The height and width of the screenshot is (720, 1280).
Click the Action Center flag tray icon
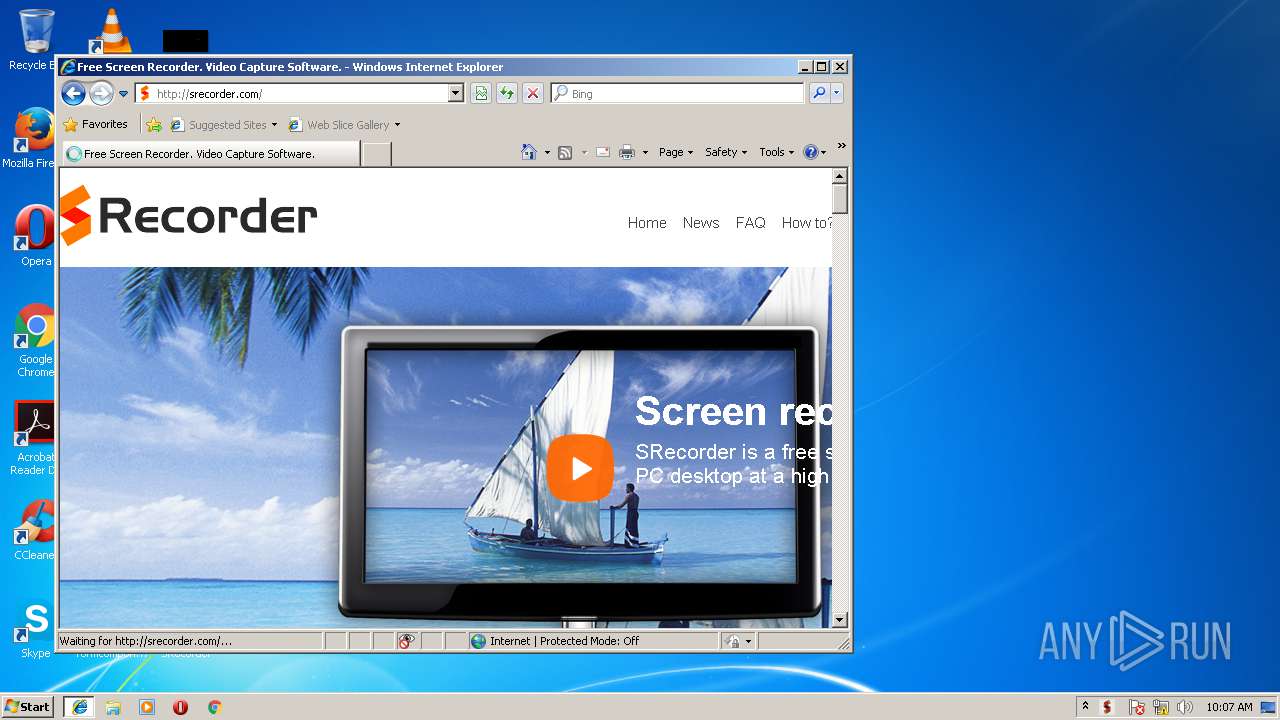[1137, 707]
